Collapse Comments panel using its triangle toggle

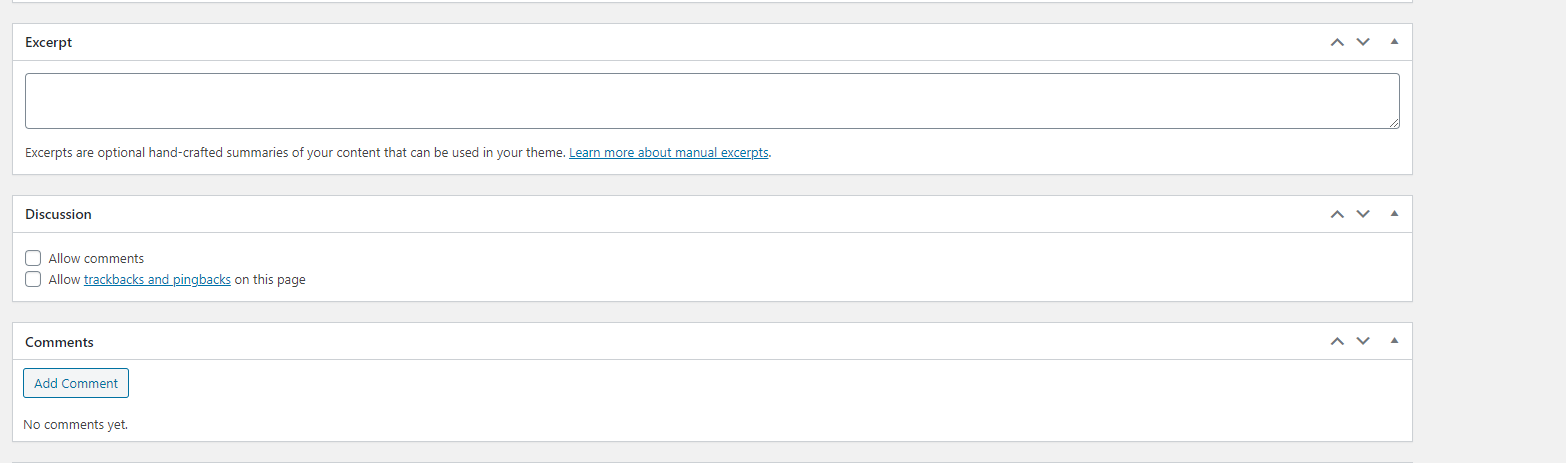pyautogui.click(x=1394, y=341)
